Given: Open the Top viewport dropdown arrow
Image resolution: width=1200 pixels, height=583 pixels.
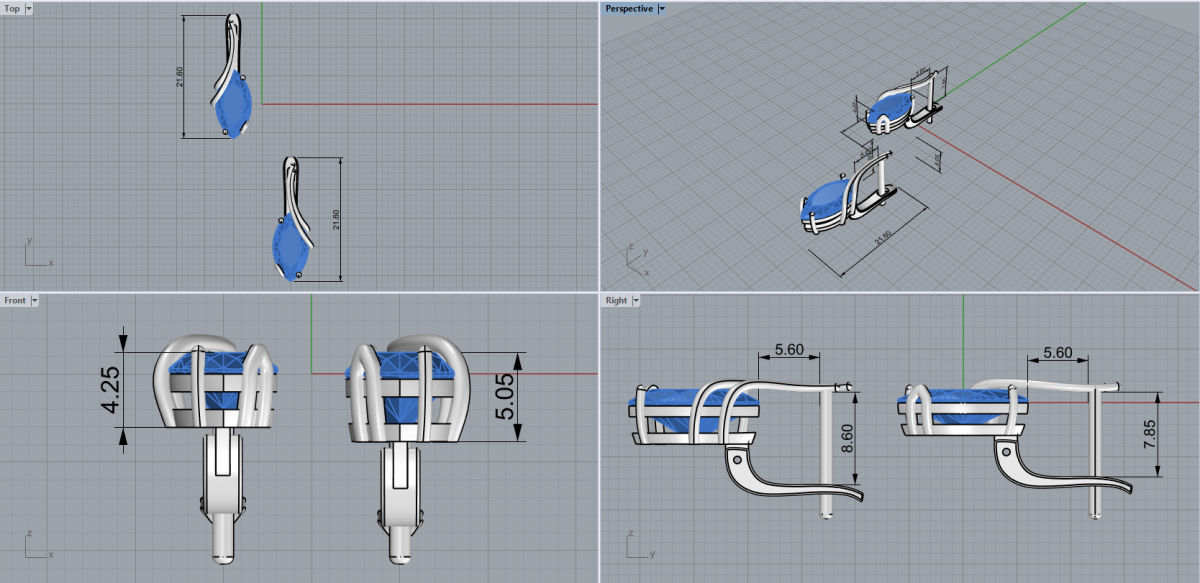Looking at the screenshot, I should coord(28,8).
